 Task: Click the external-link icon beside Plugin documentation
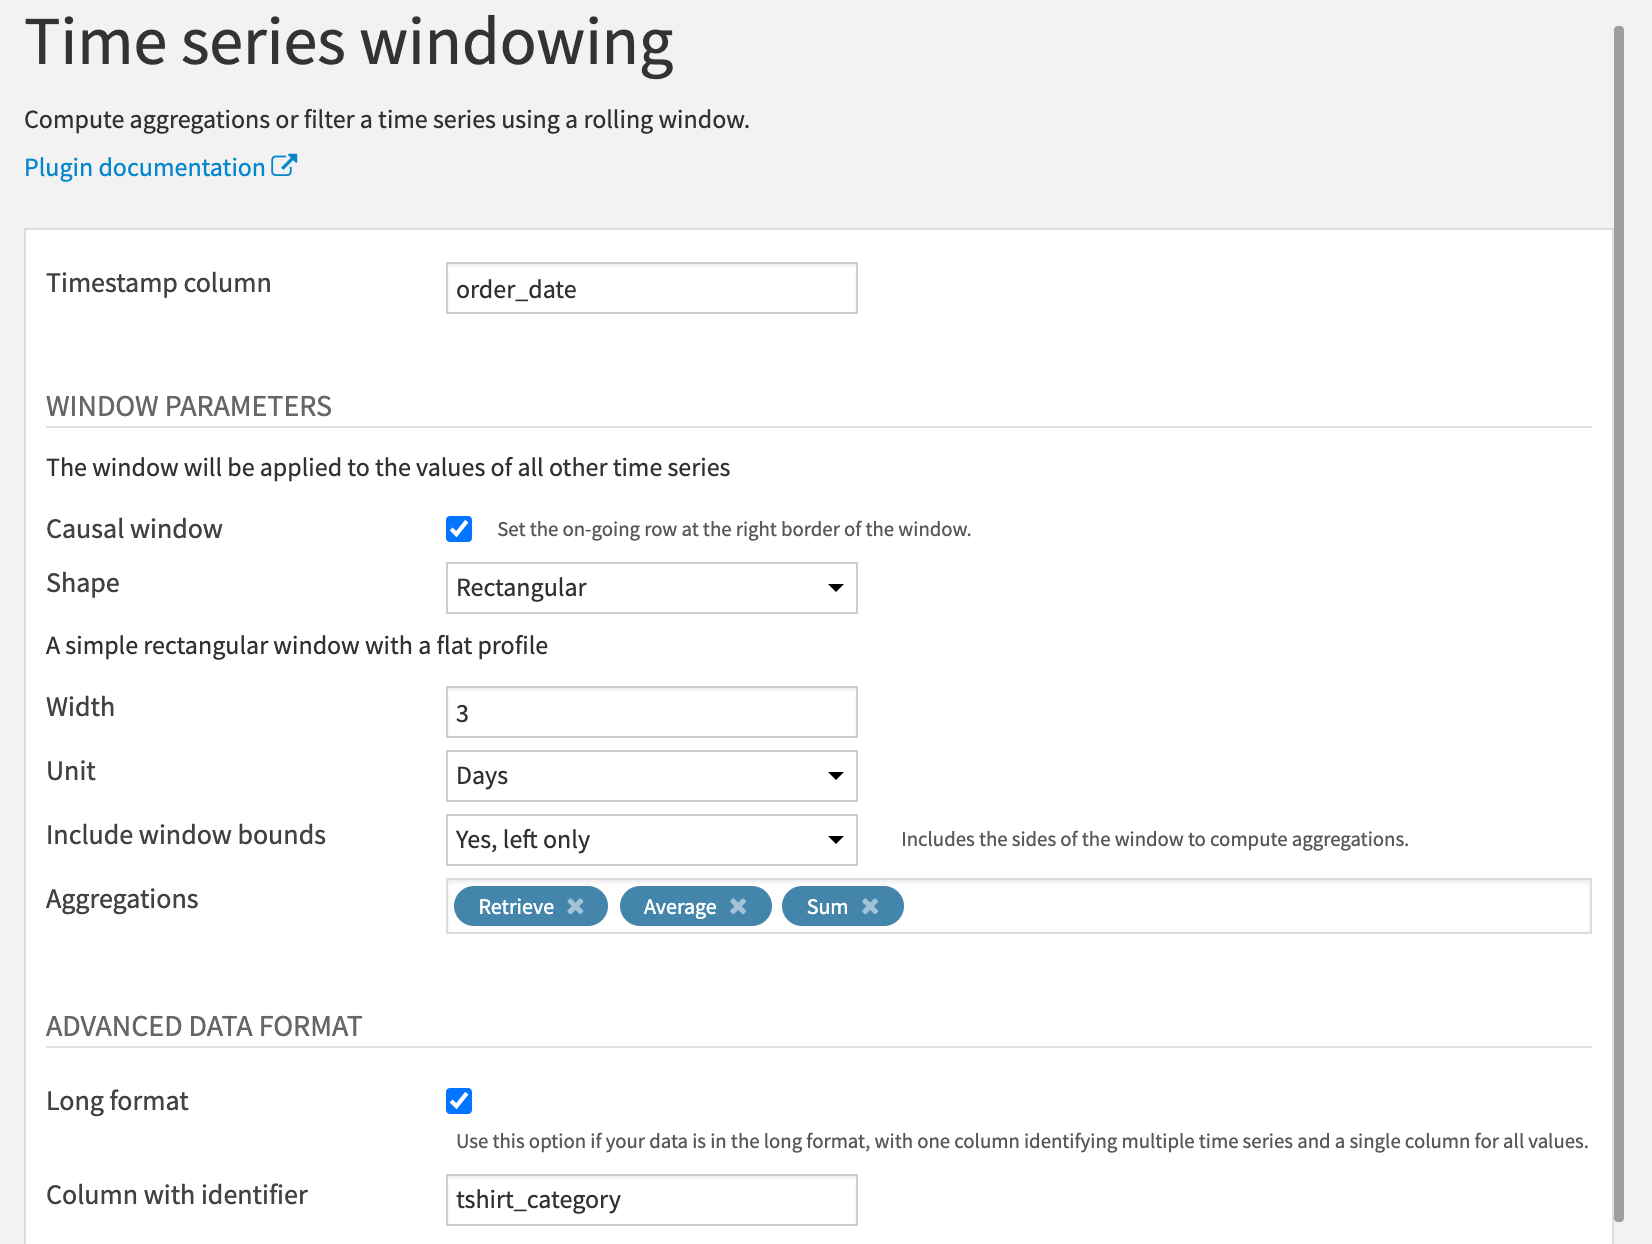(285, 165)
